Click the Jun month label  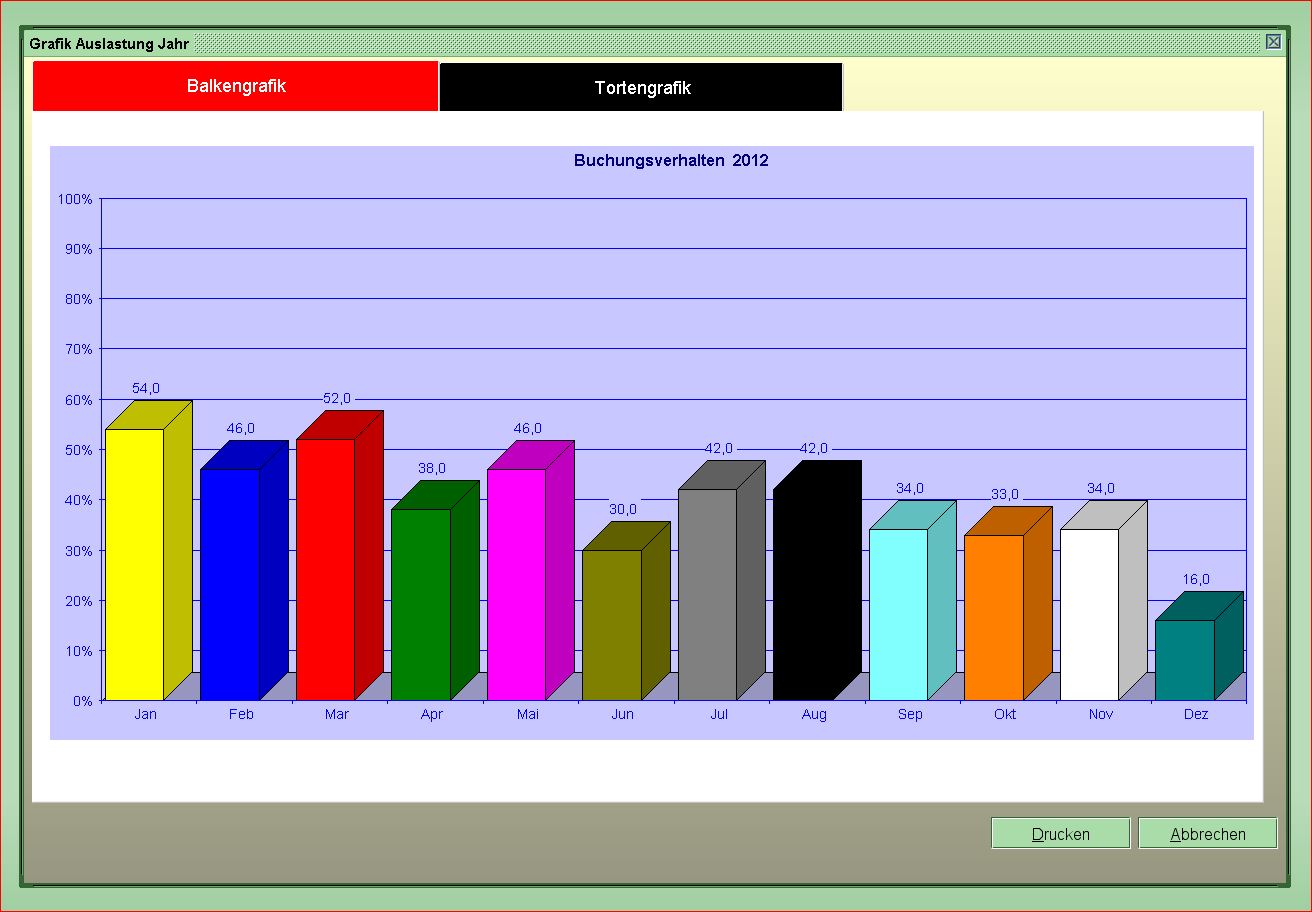coord(623,714)
